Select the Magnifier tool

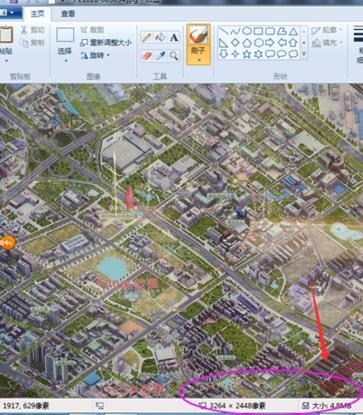[x=174, y=56]
